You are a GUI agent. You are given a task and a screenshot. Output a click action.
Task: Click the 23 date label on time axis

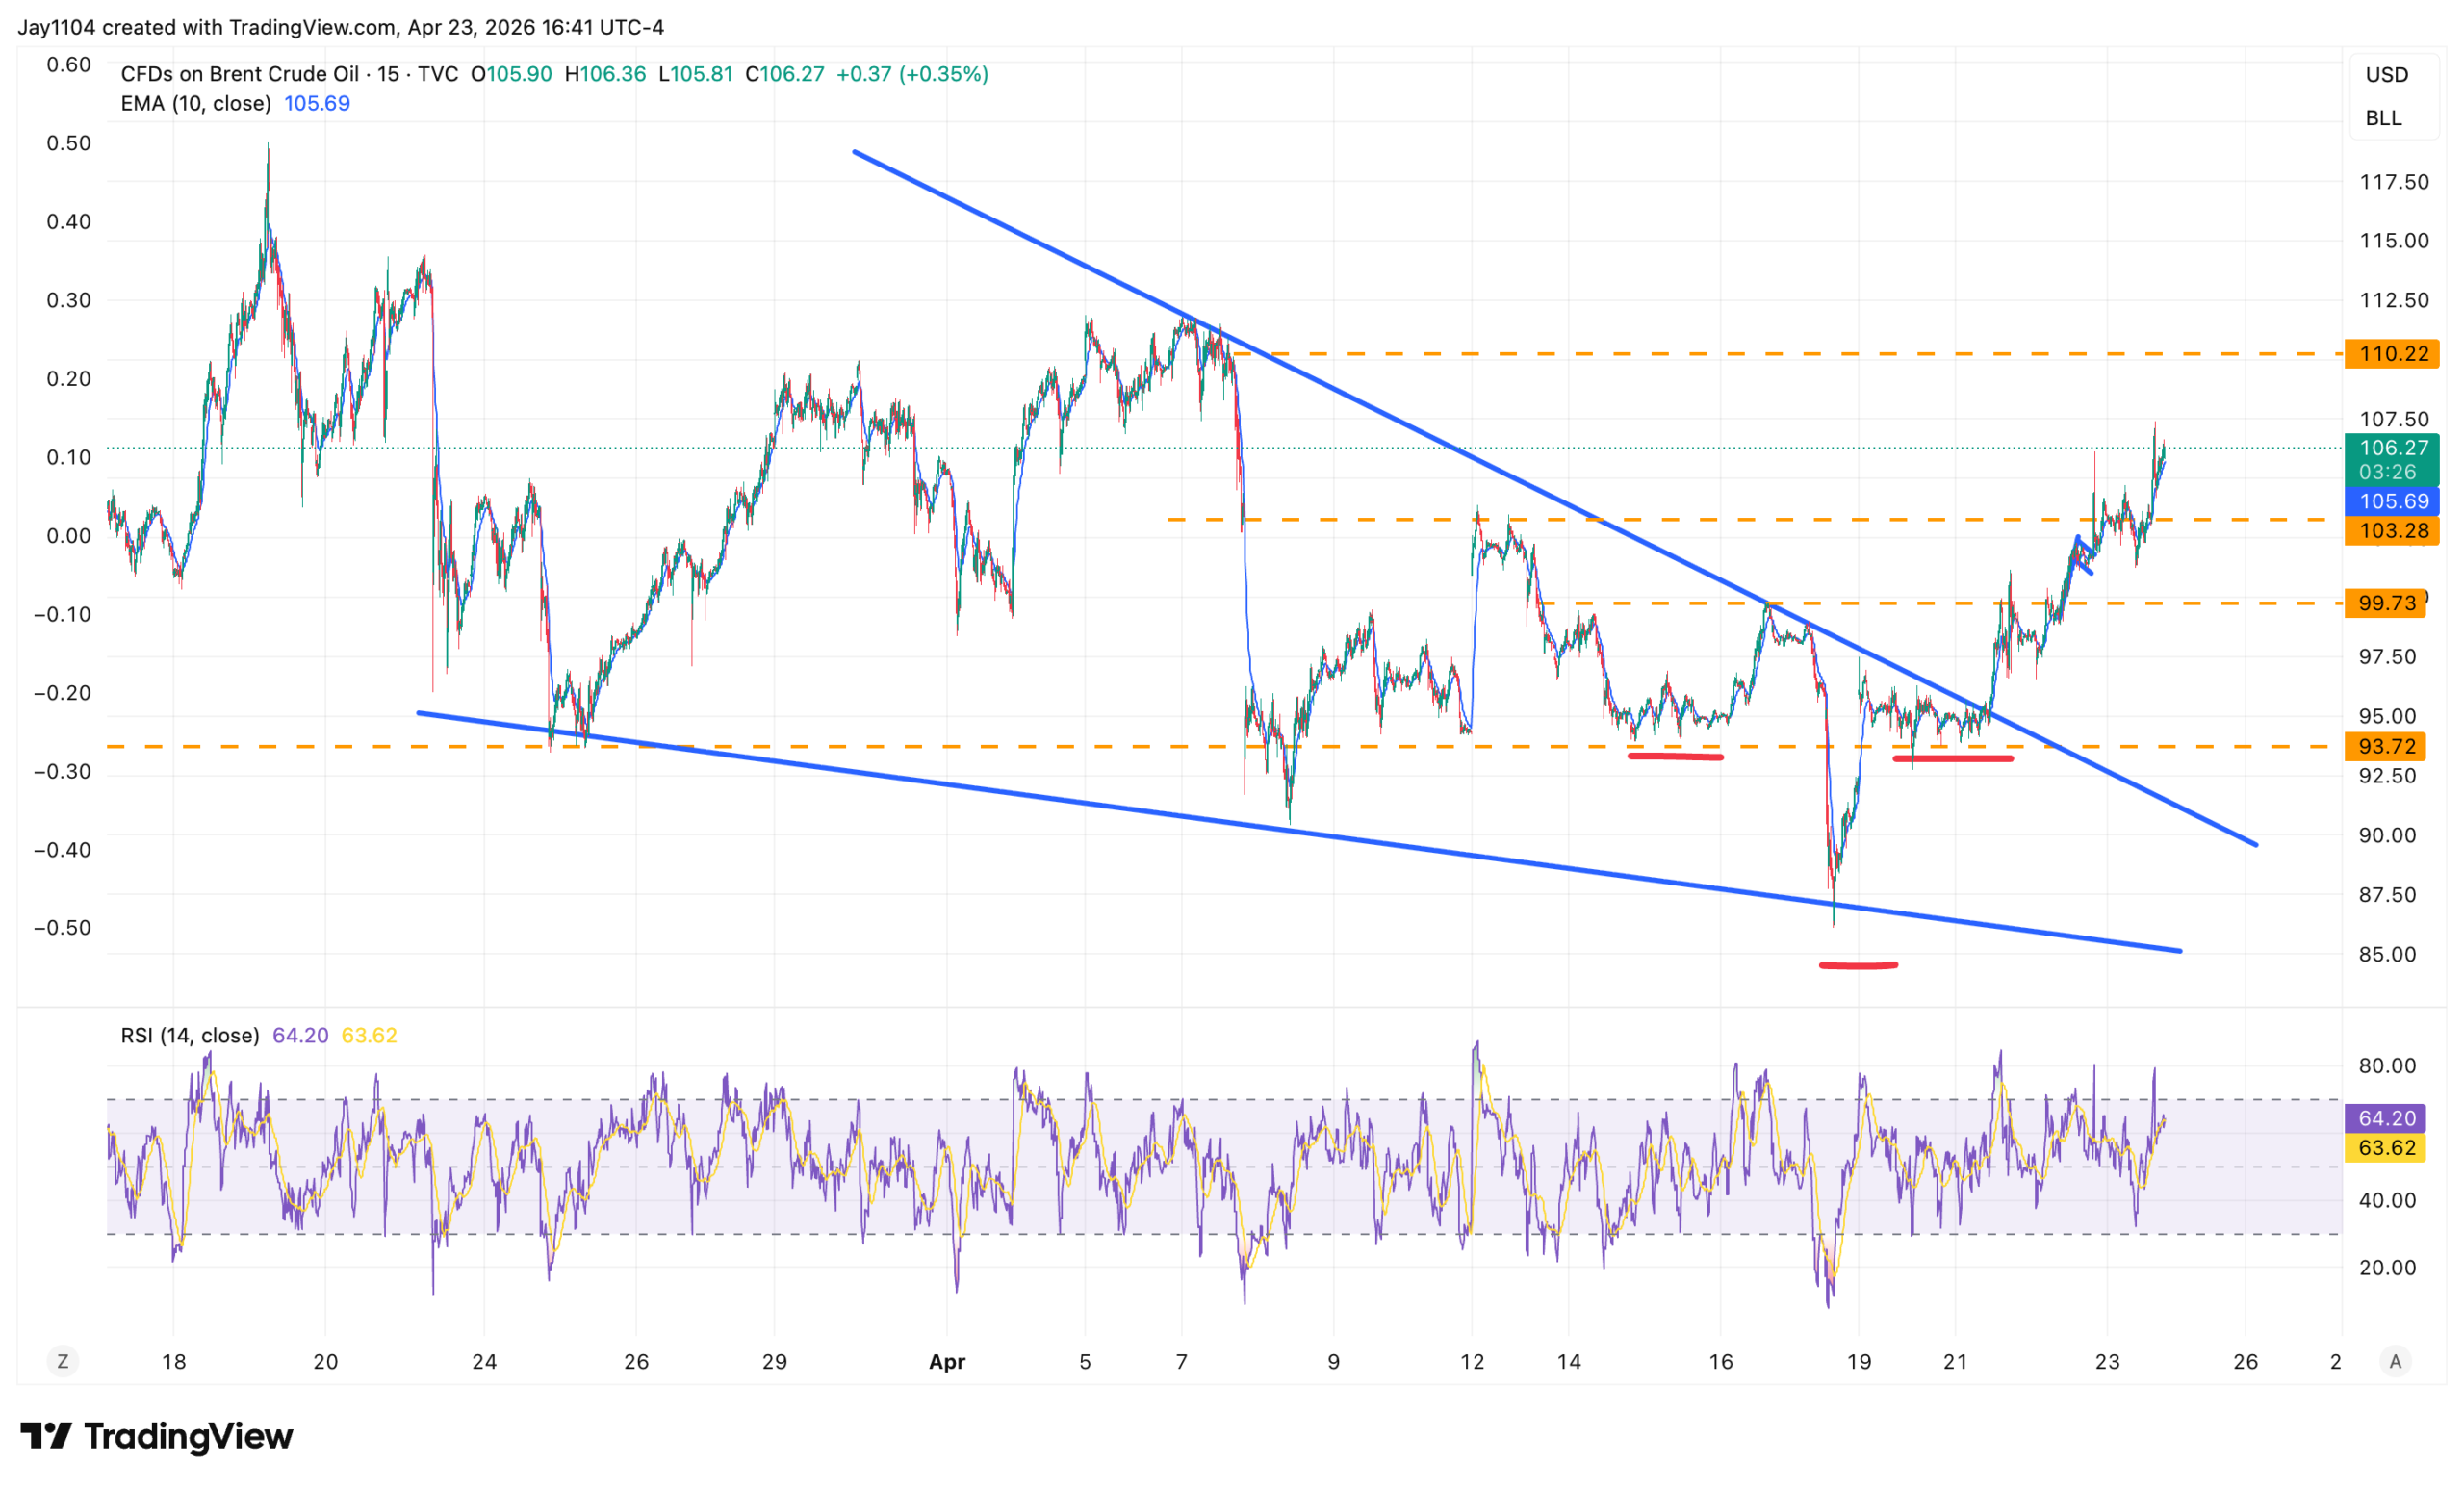[x=2107, y=1362]
